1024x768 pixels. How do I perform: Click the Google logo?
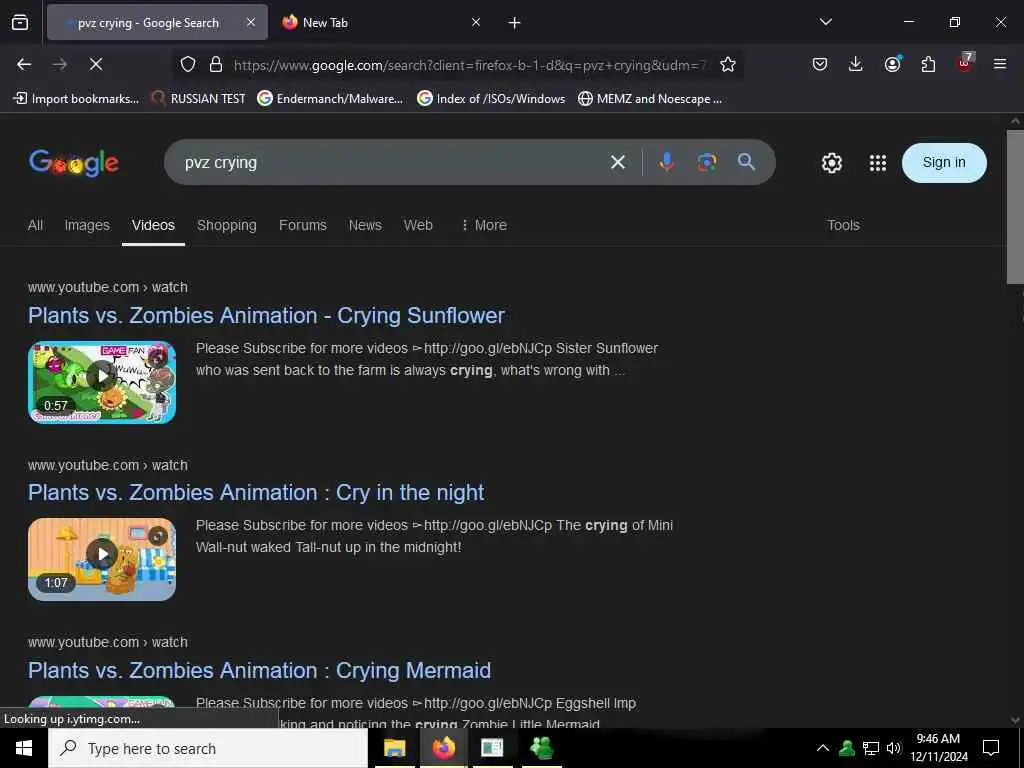point(74,163)
